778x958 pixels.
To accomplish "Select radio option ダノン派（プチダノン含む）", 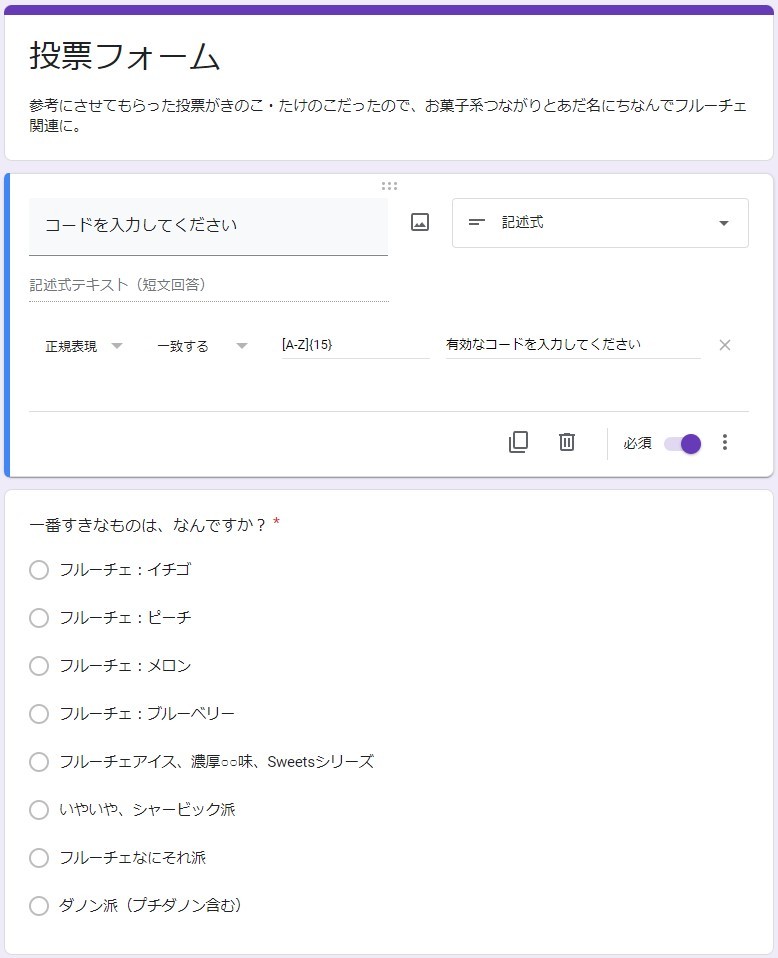I will point(39,905).
